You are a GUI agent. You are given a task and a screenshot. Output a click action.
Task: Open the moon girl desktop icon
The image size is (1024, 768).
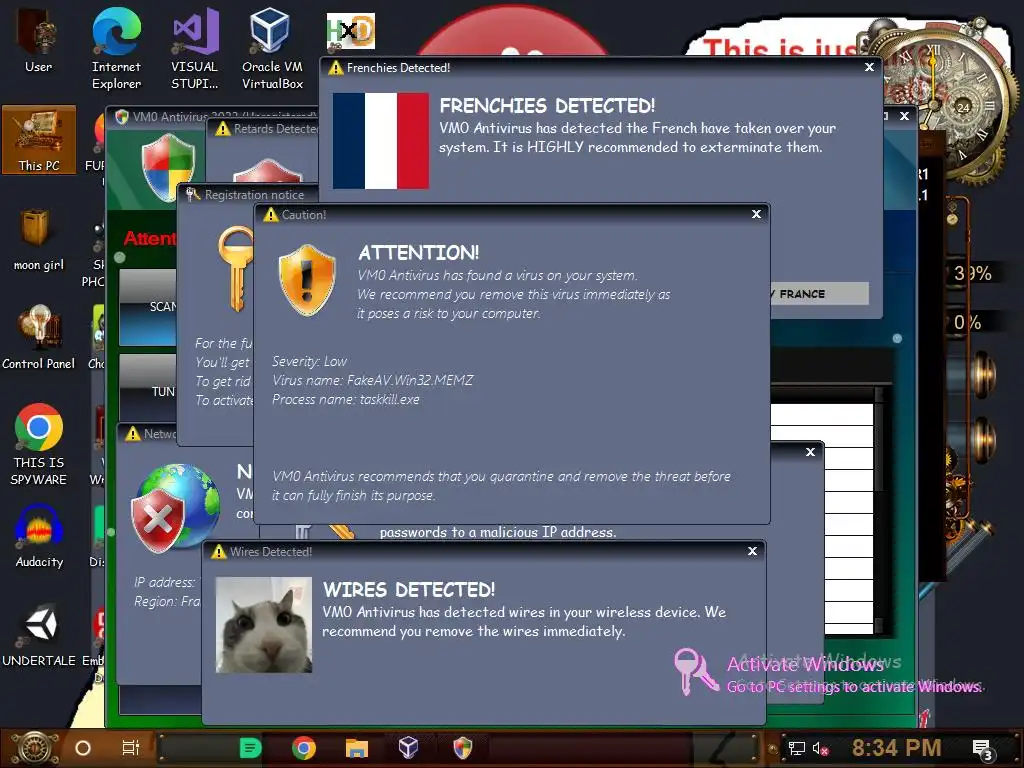click(x=39, y=239)
